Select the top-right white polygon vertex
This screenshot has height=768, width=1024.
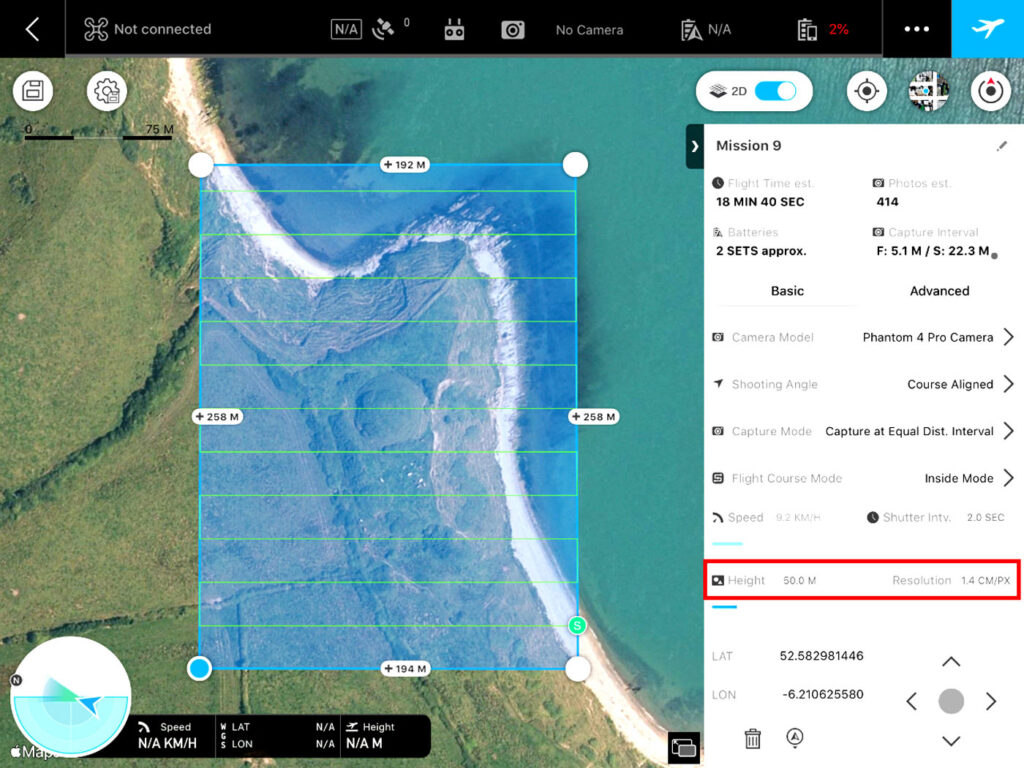click(575, 164)
